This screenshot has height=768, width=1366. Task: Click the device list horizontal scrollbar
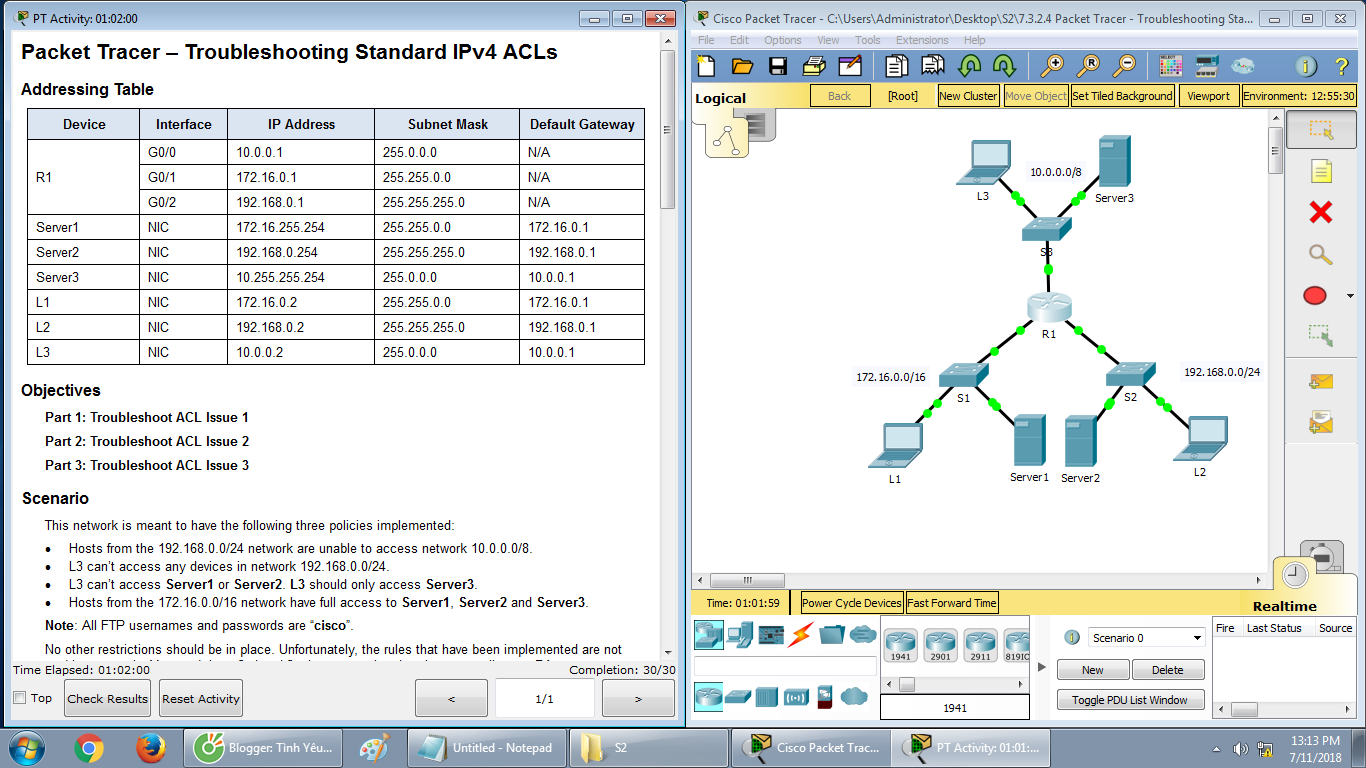[x=907, y=685]
